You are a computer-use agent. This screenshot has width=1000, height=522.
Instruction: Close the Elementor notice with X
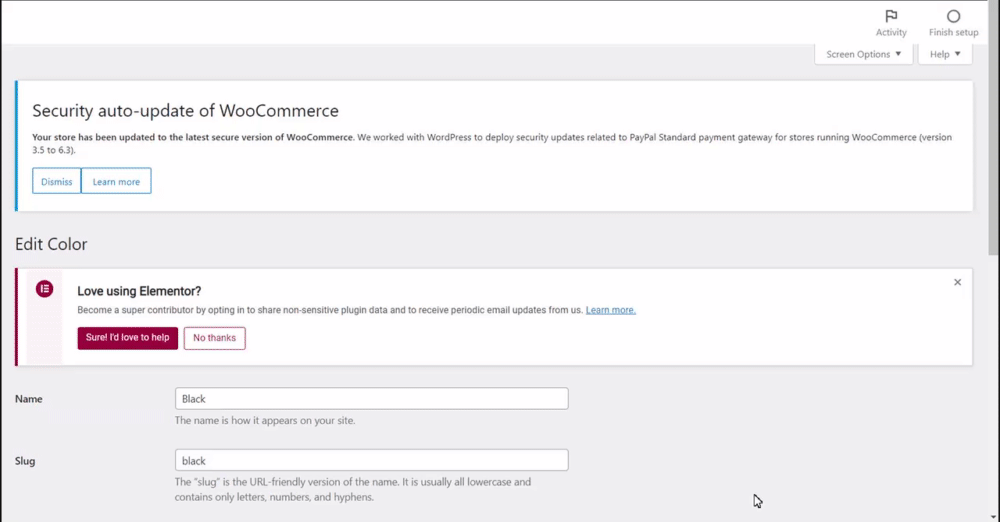pos(957,283)
